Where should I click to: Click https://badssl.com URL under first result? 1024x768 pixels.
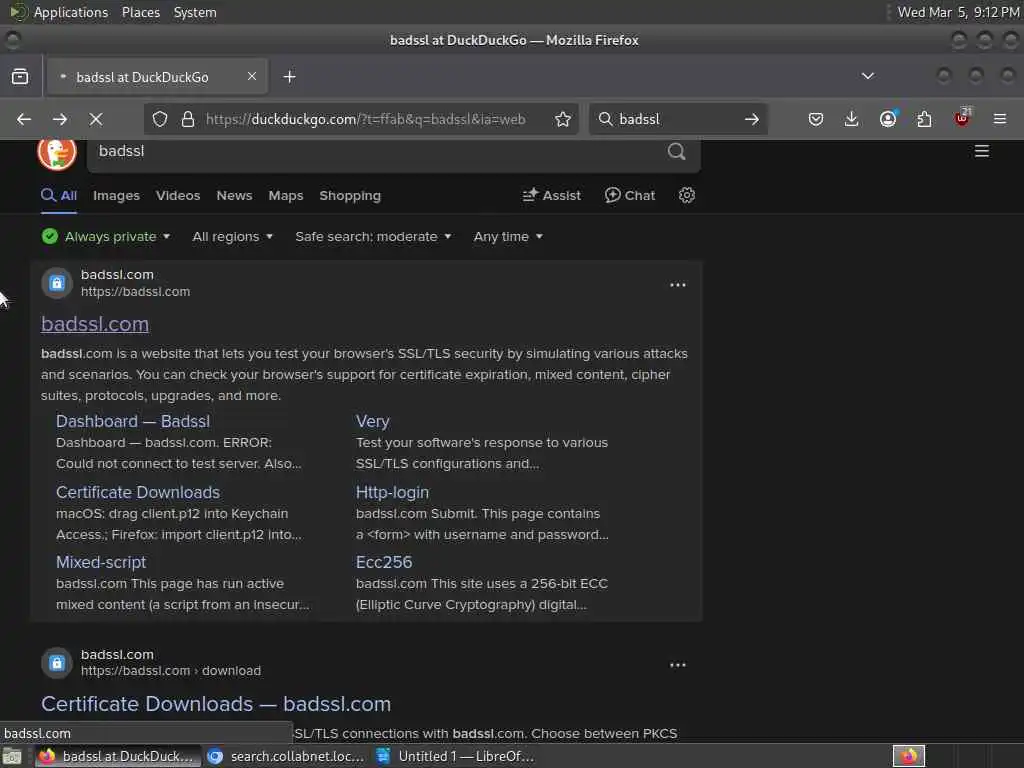[x=135, y=292]
